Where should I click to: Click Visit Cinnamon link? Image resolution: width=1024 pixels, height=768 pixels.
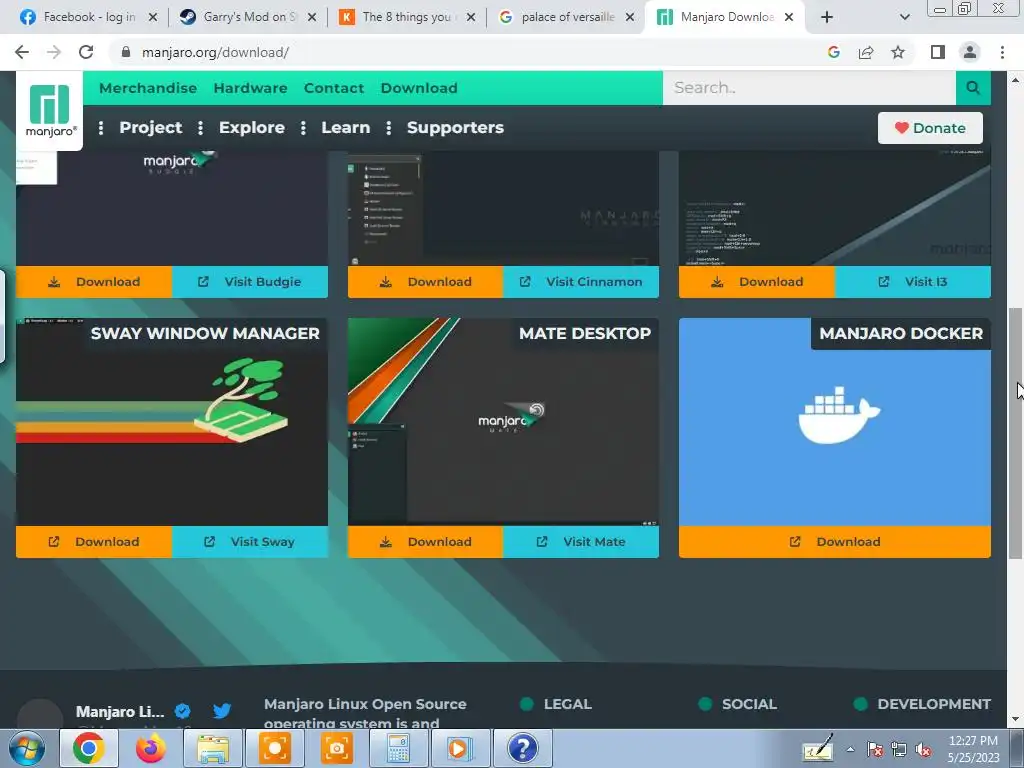(x=581, y=281)
